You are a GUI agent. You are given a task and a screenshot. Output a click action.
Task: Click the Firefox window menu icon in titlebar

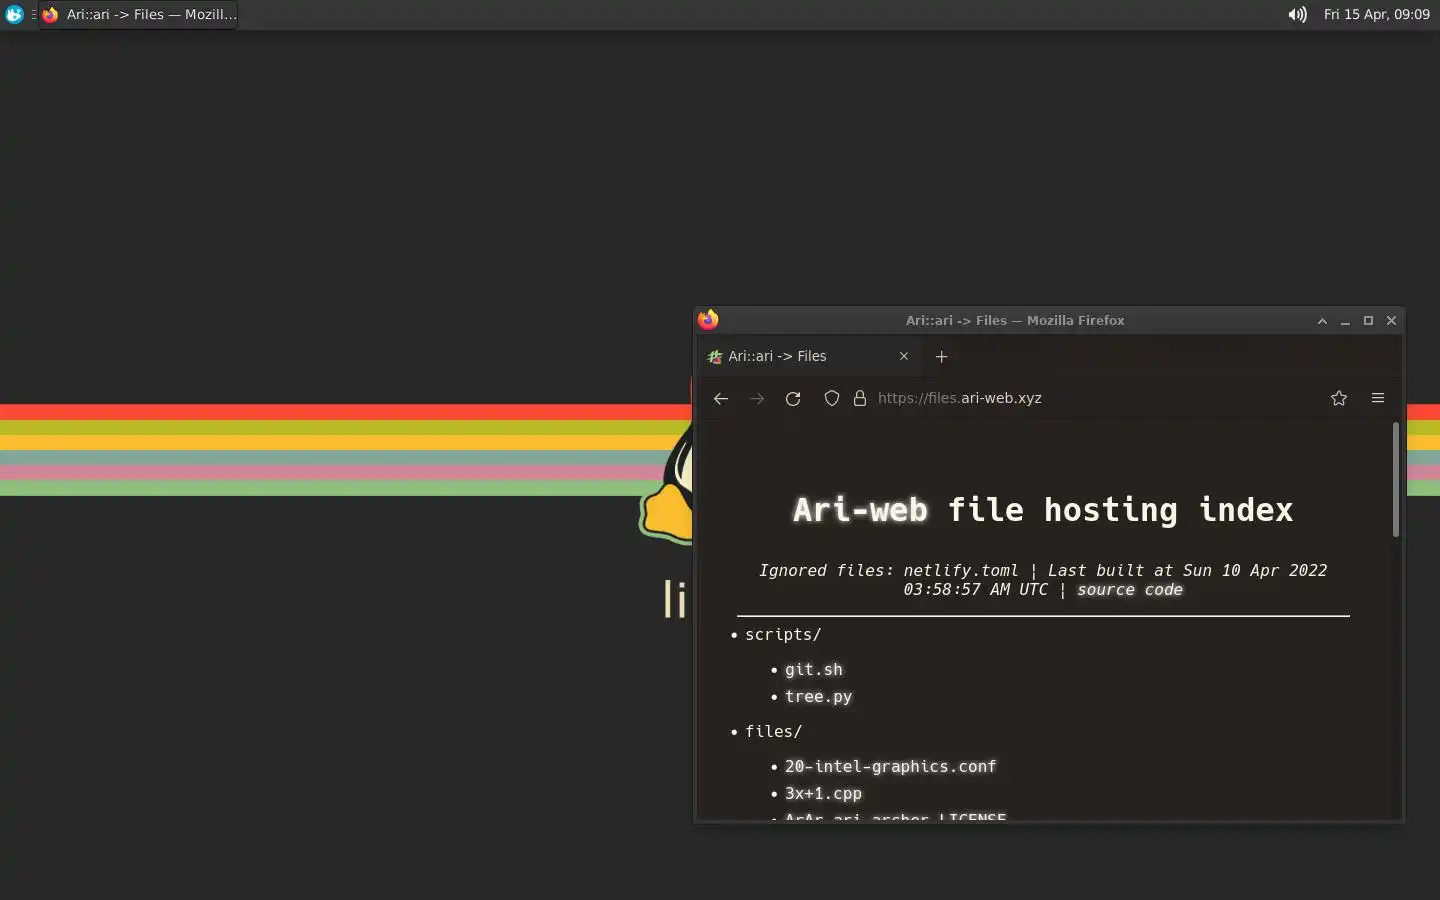click(708, 320)
